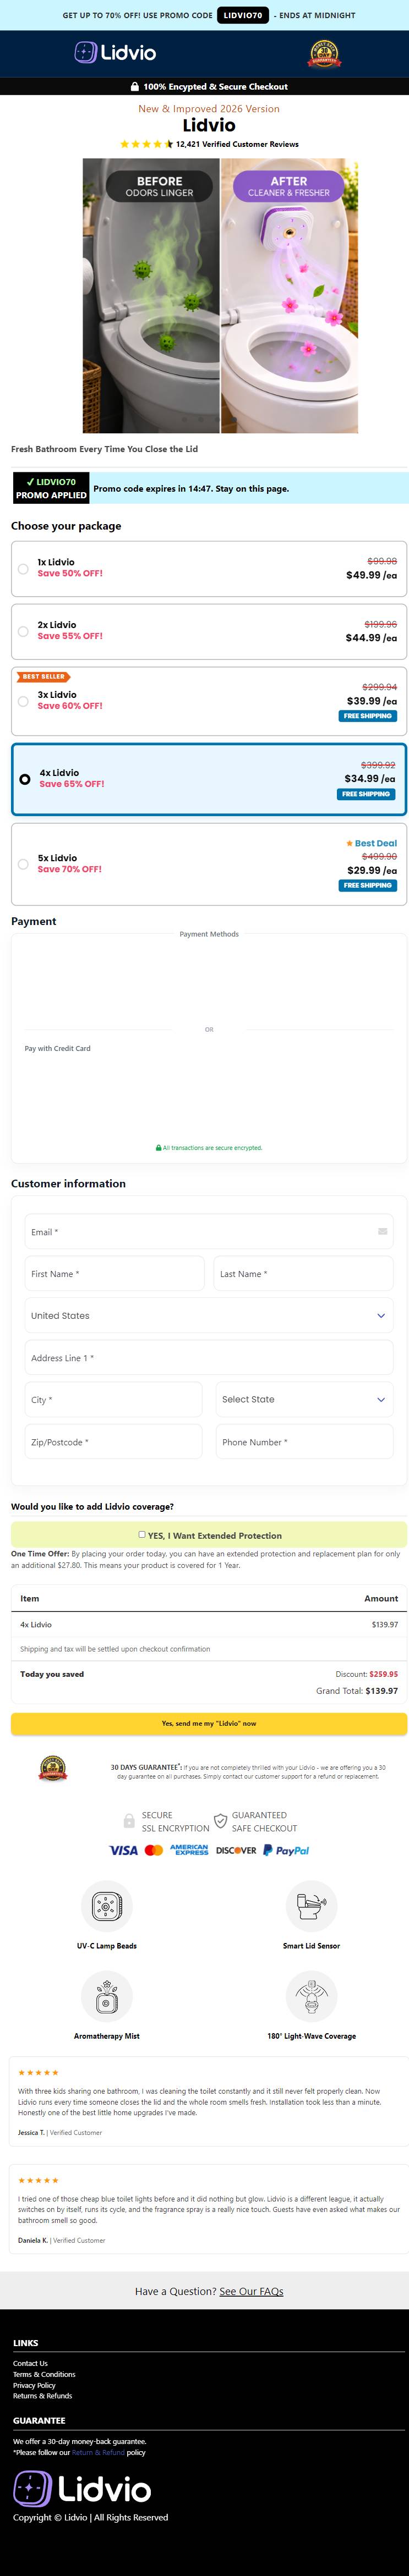Click 'Copyright © Lidvio | All Rights Reserved' text
This screenshot has width=409, height=2576.
click(90, 2518)
